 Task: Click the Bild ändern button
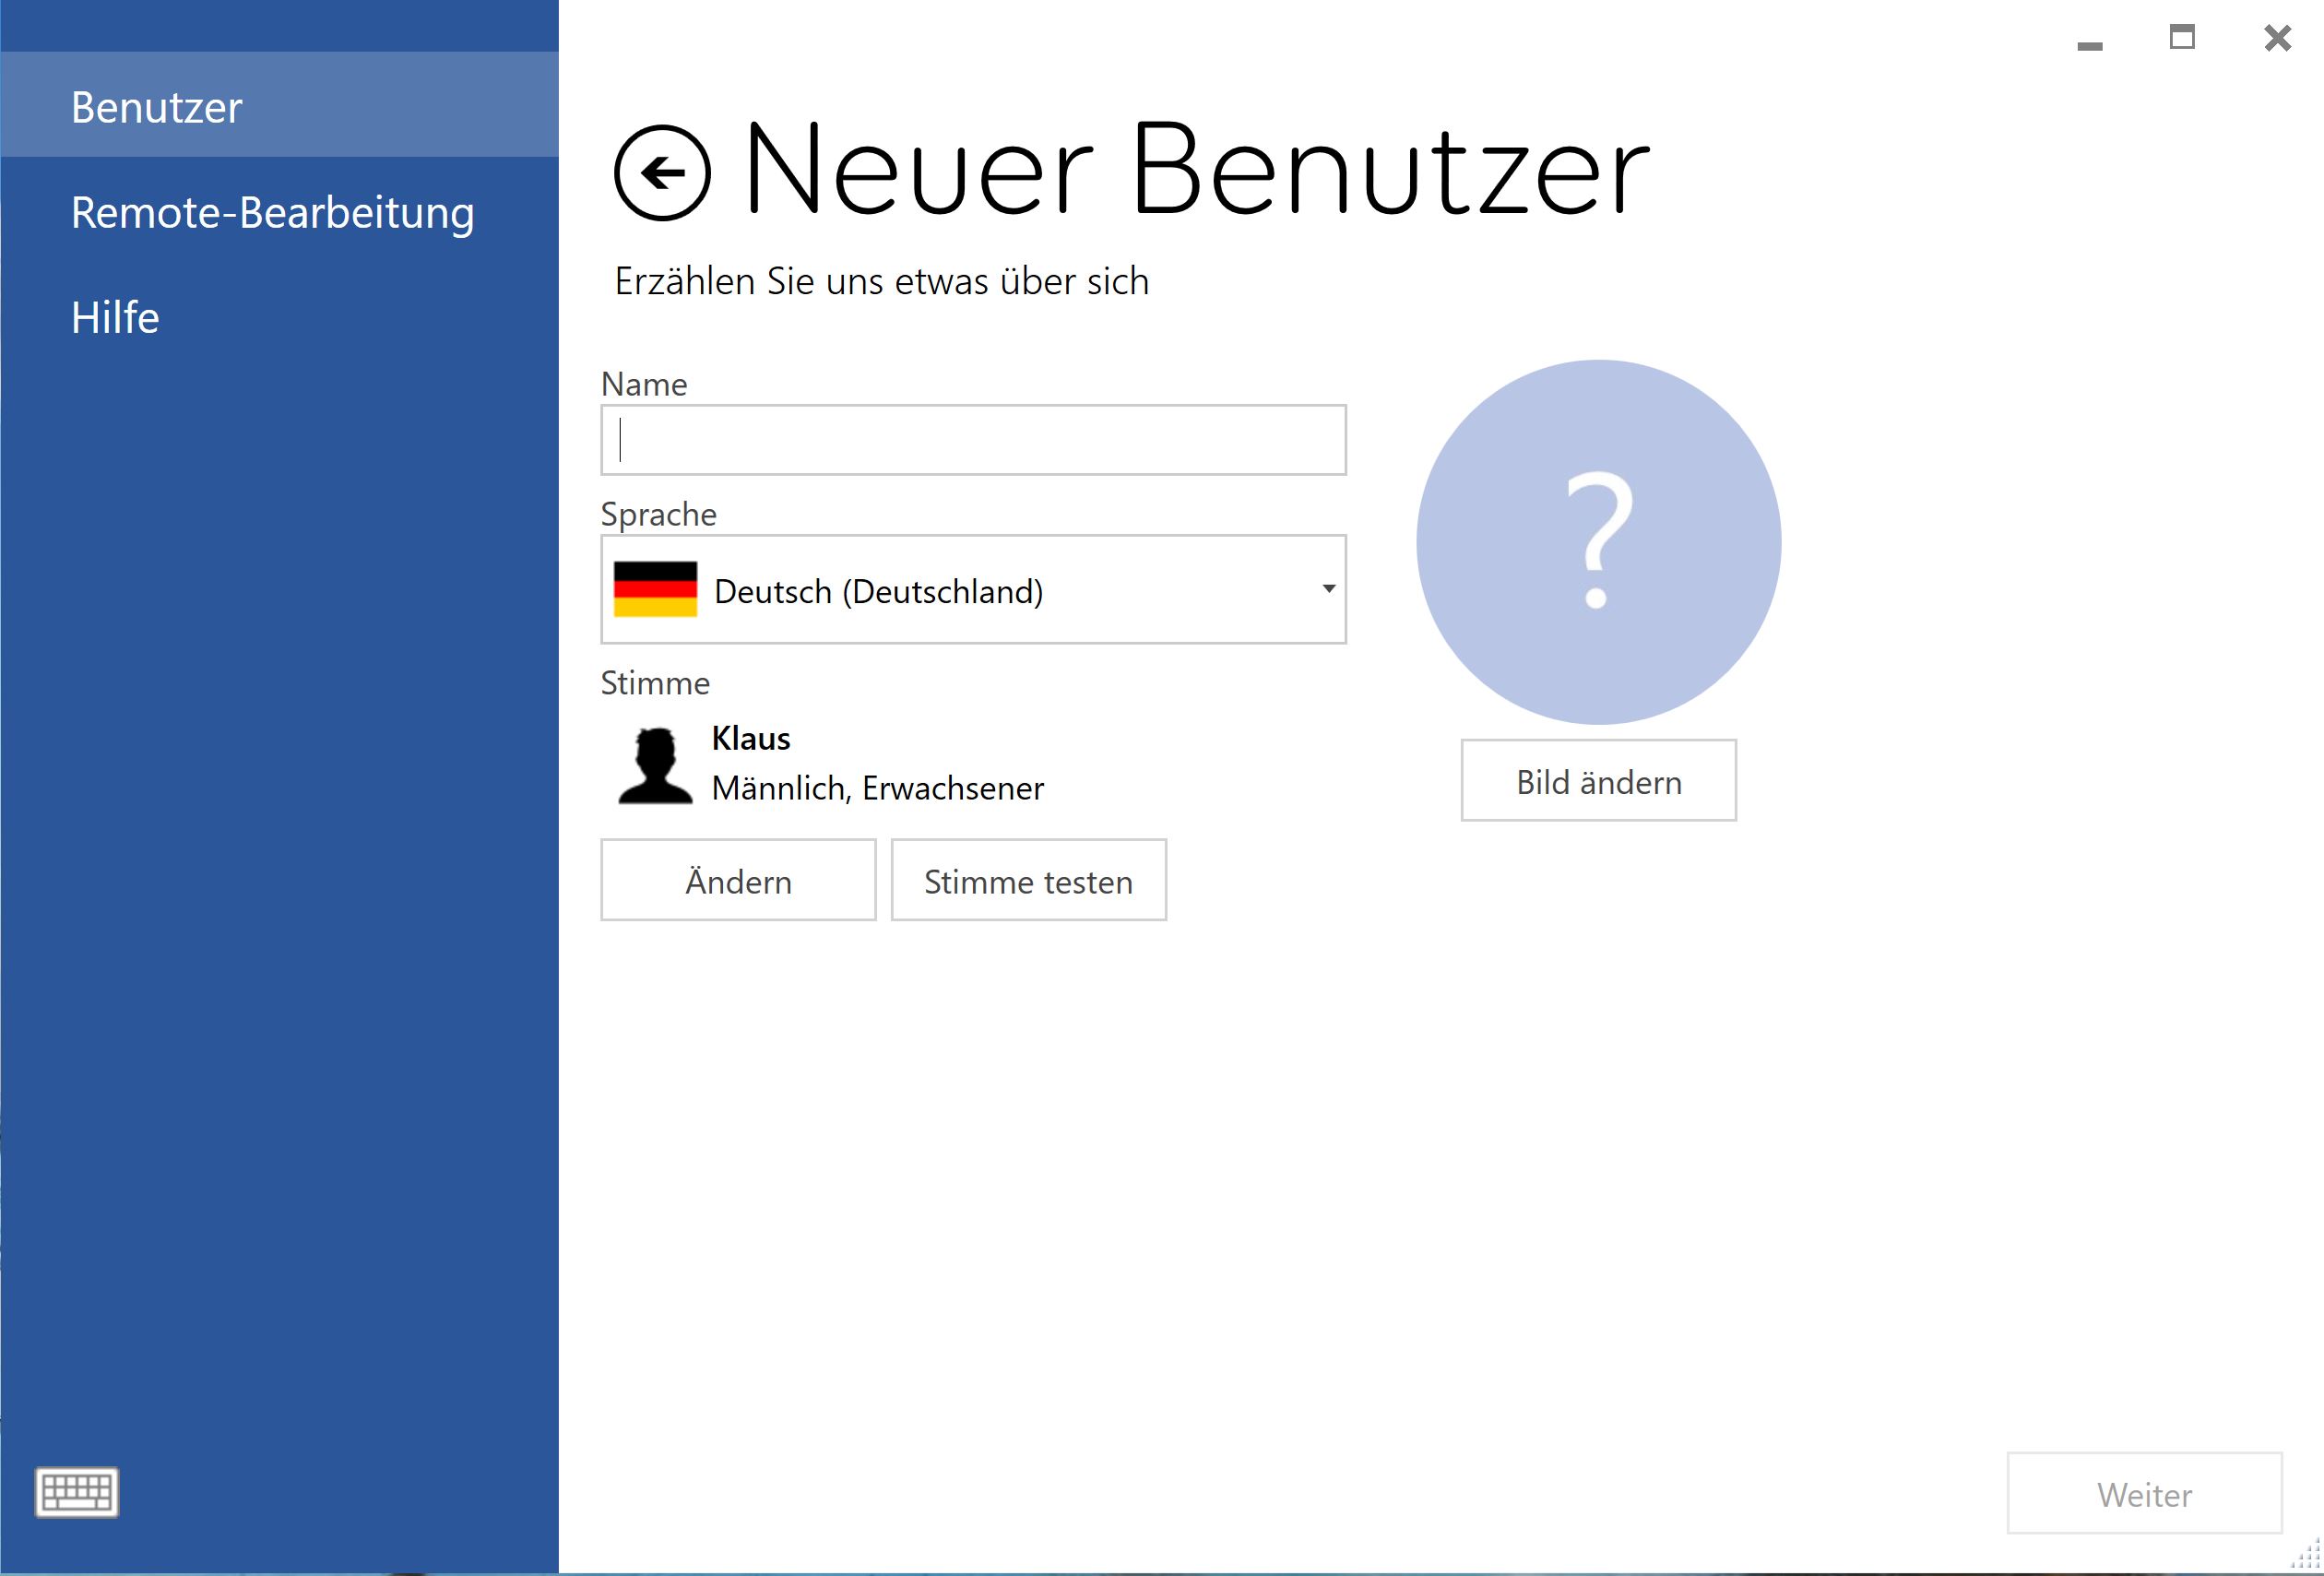pos(1598,781)
